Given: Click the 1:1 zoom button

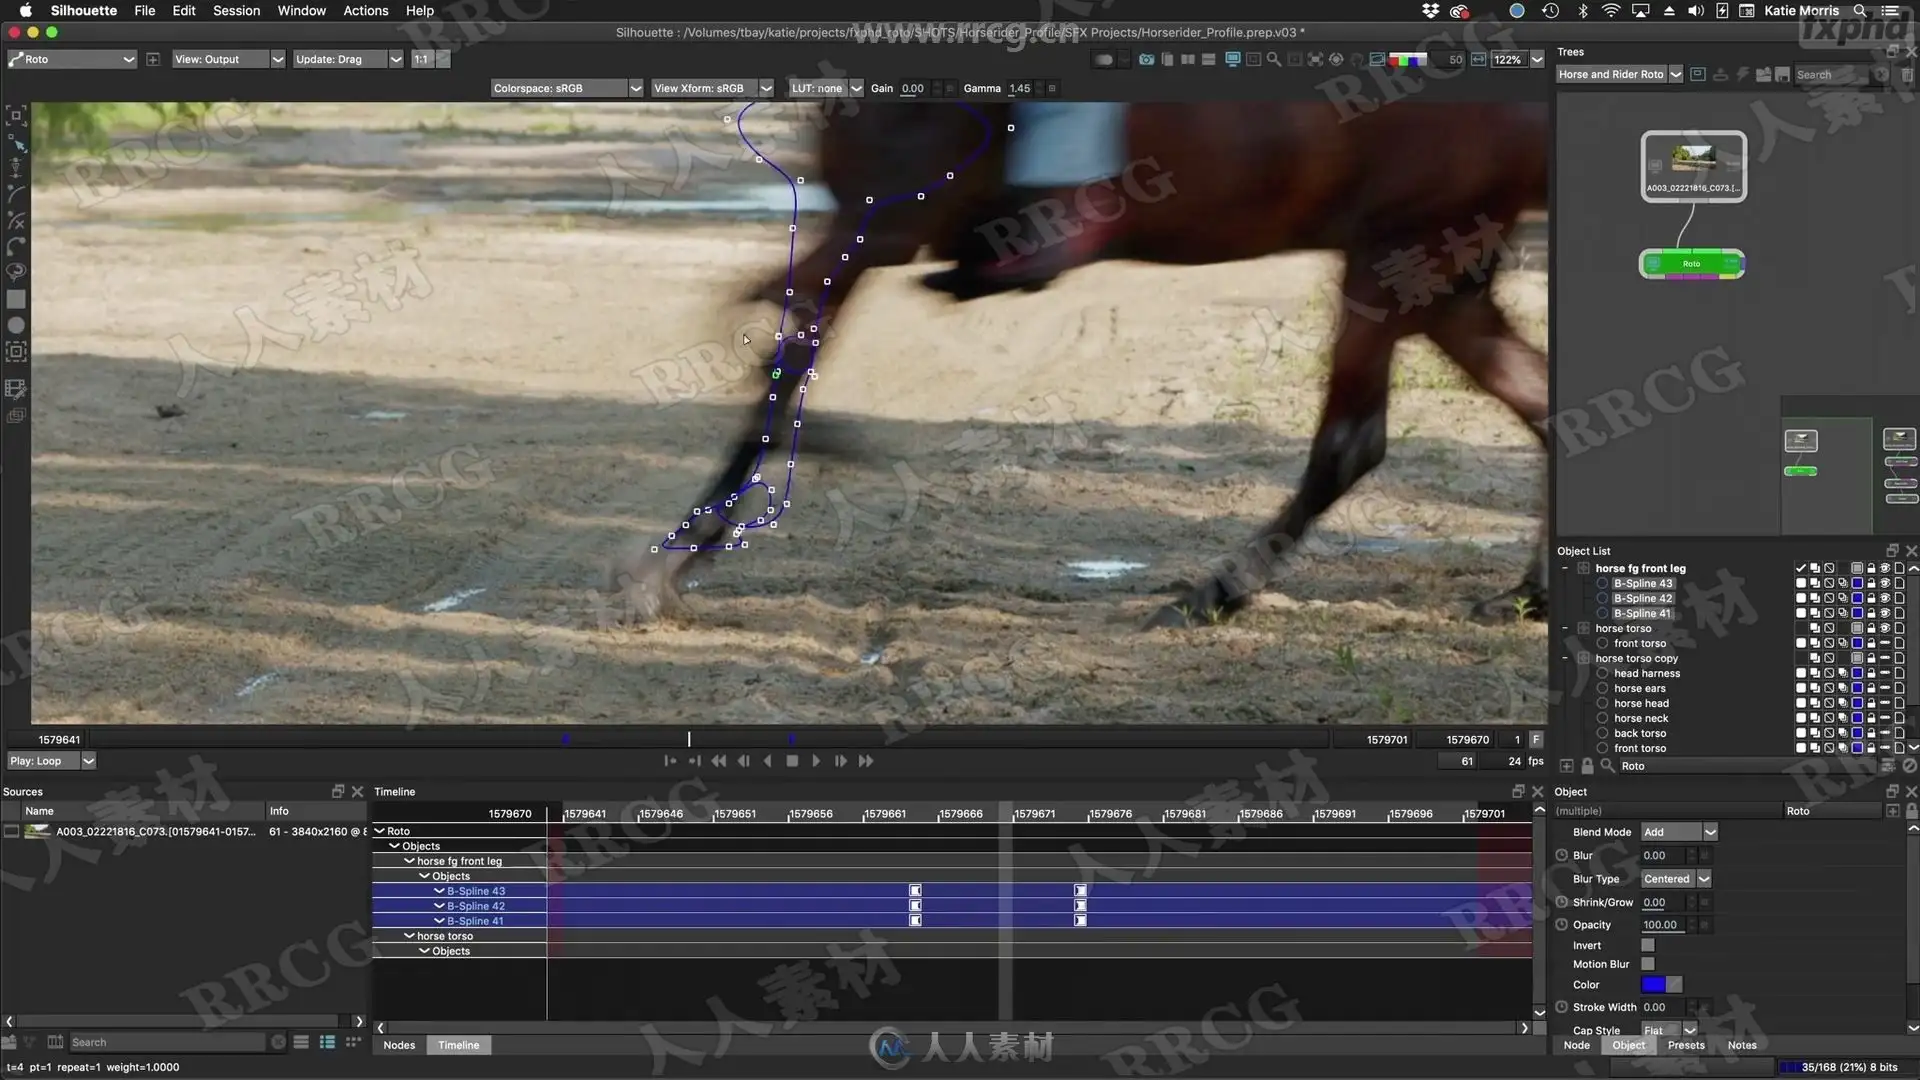Looking at the screenshot, I should [x=421, y=60].
